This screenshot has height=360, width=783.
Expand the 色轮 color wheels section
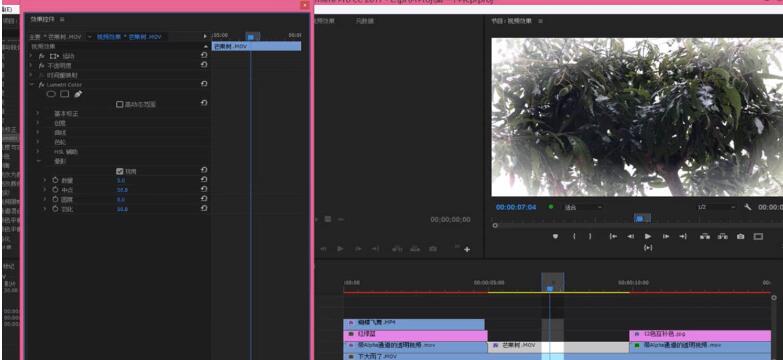click(x=38, y=142)
